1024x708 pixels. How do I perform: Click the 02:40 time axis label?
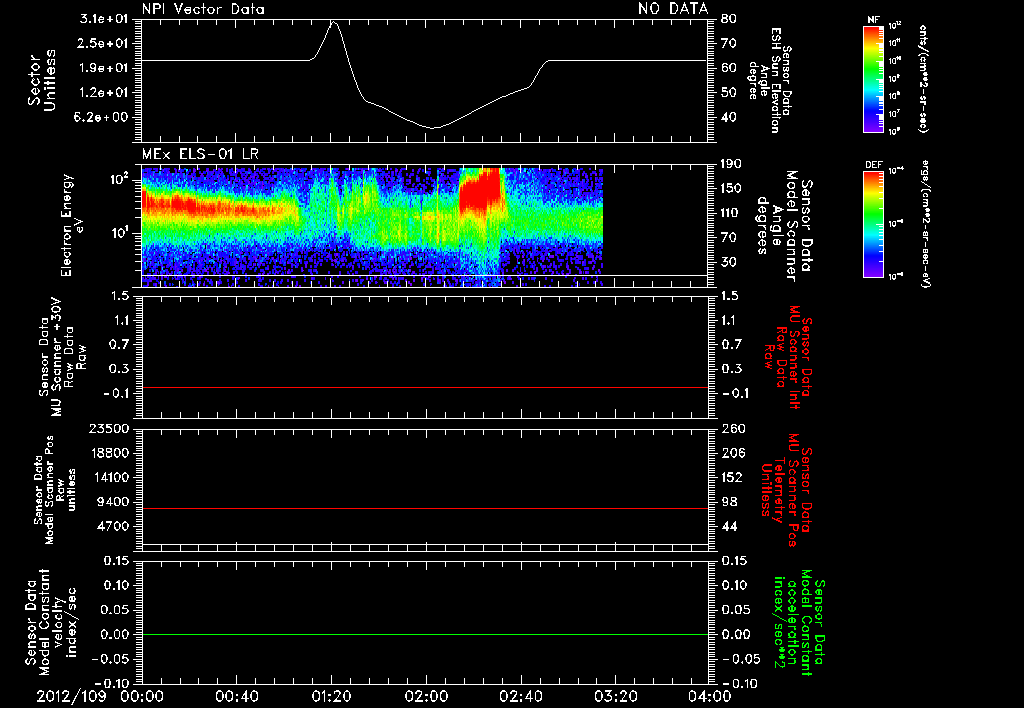(x=520, y=696)
